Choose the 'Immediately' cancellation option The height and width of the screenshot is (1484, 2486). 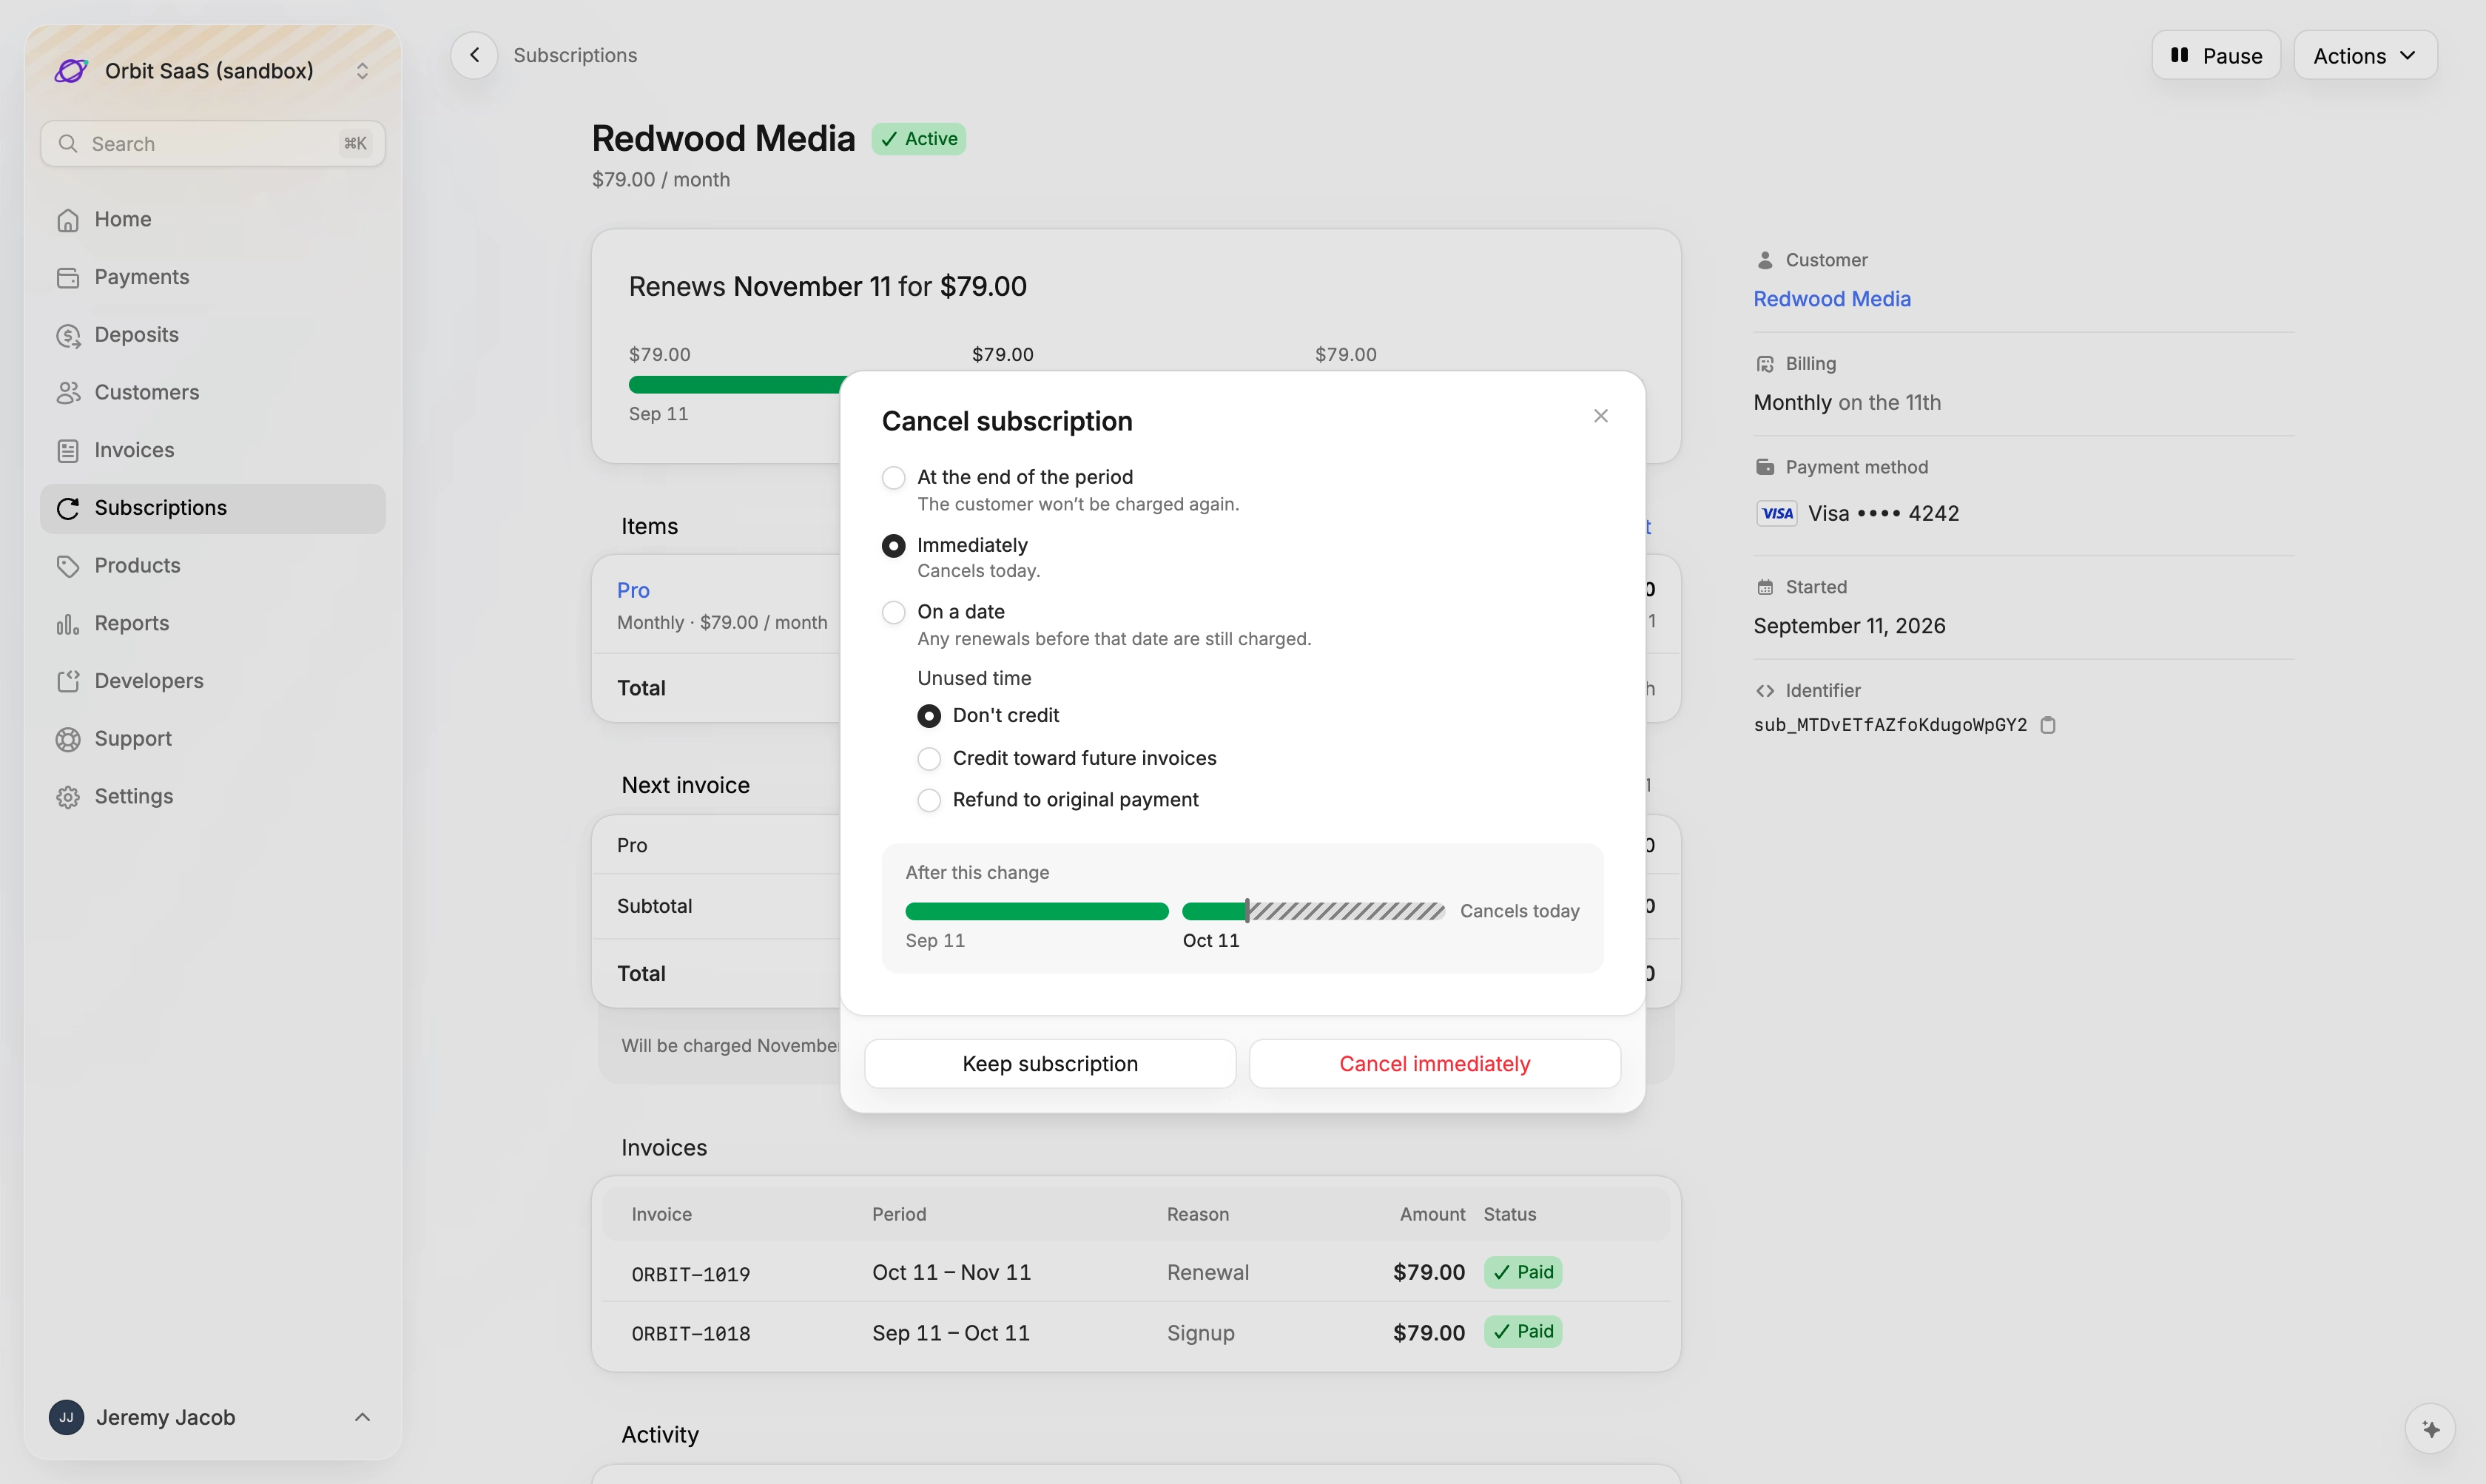893,546
